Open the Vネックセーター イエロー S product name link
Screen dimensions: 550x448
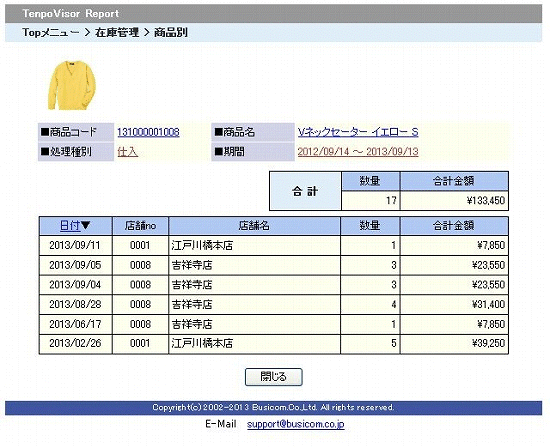[x=358, y=132]
